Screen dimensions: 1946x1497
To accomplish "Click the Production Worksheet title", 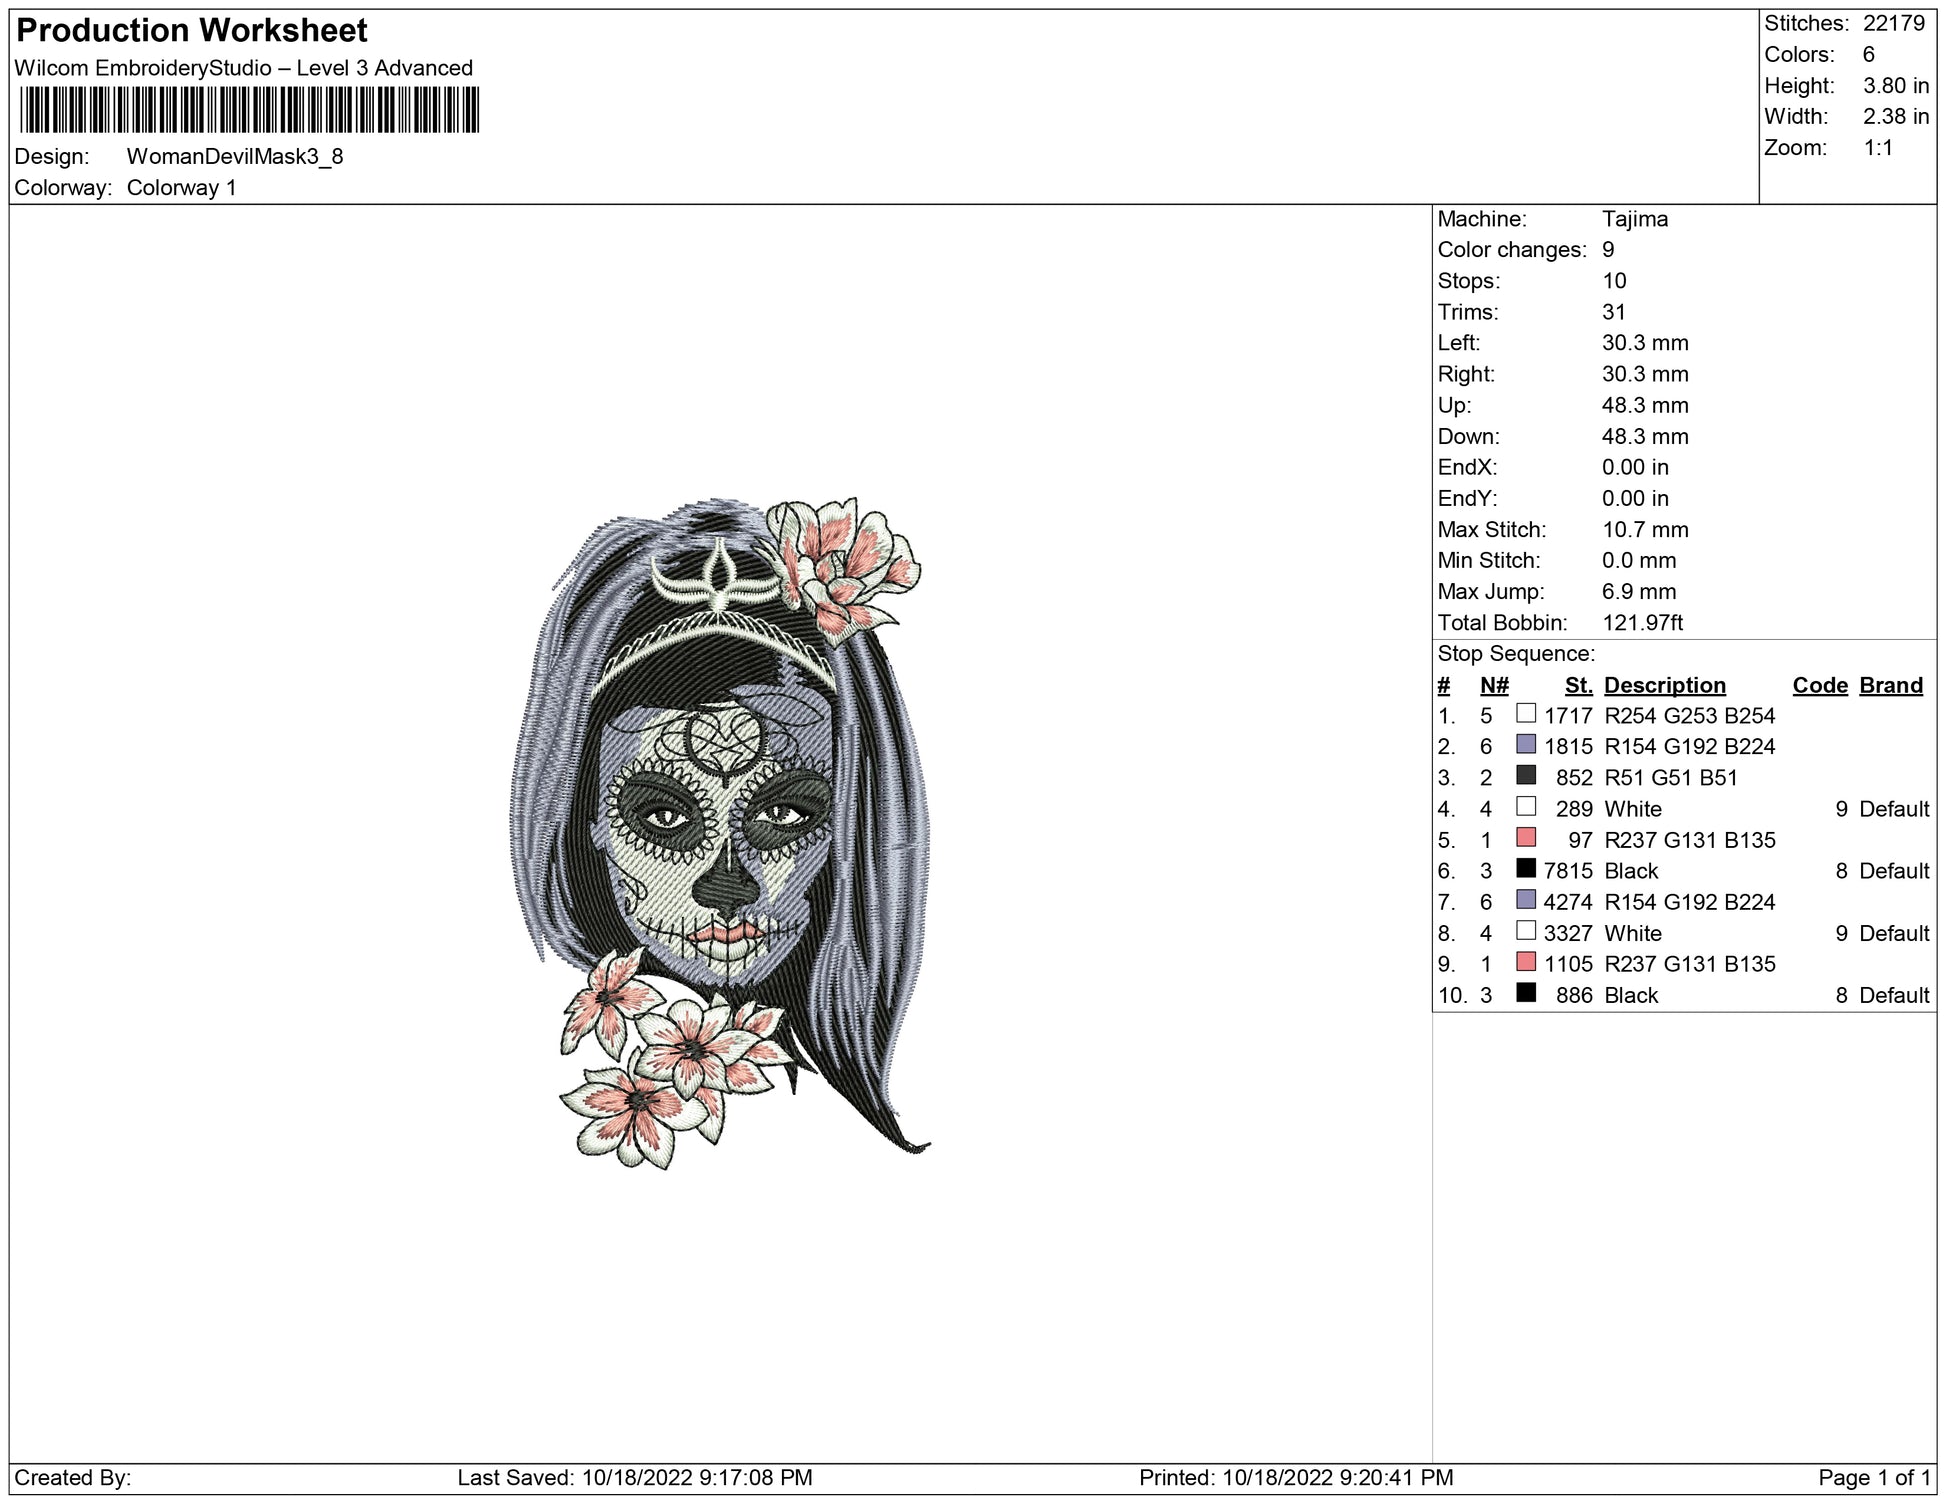I will coord(192,31).
